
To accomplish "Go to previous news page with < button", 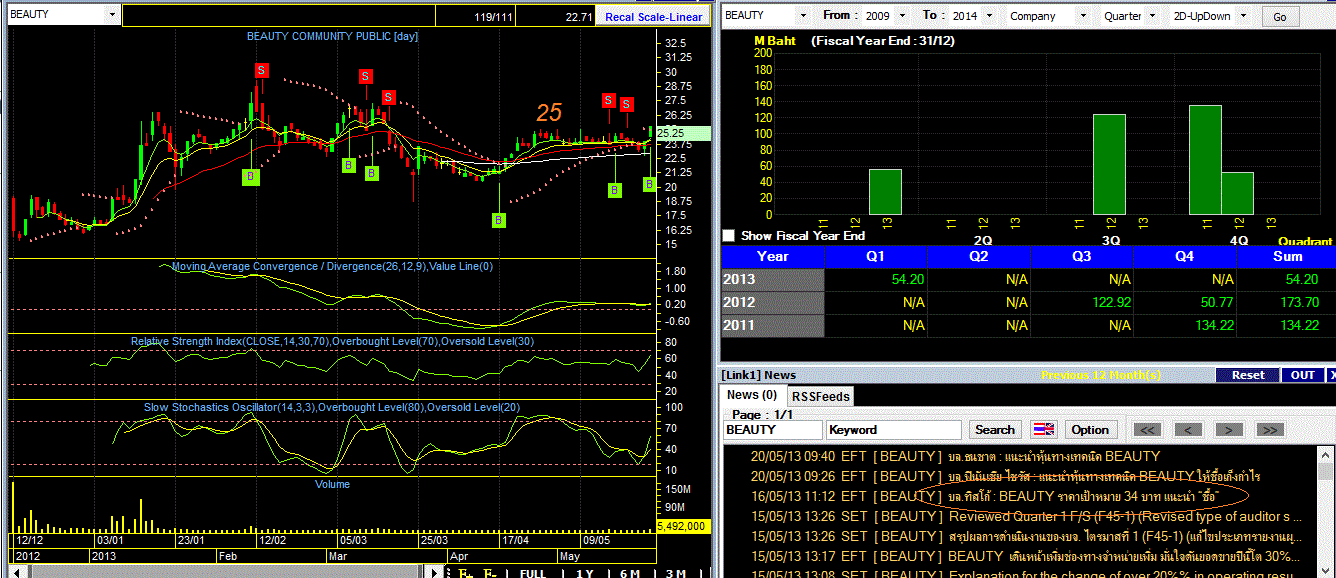I will tap(1188, 430).
